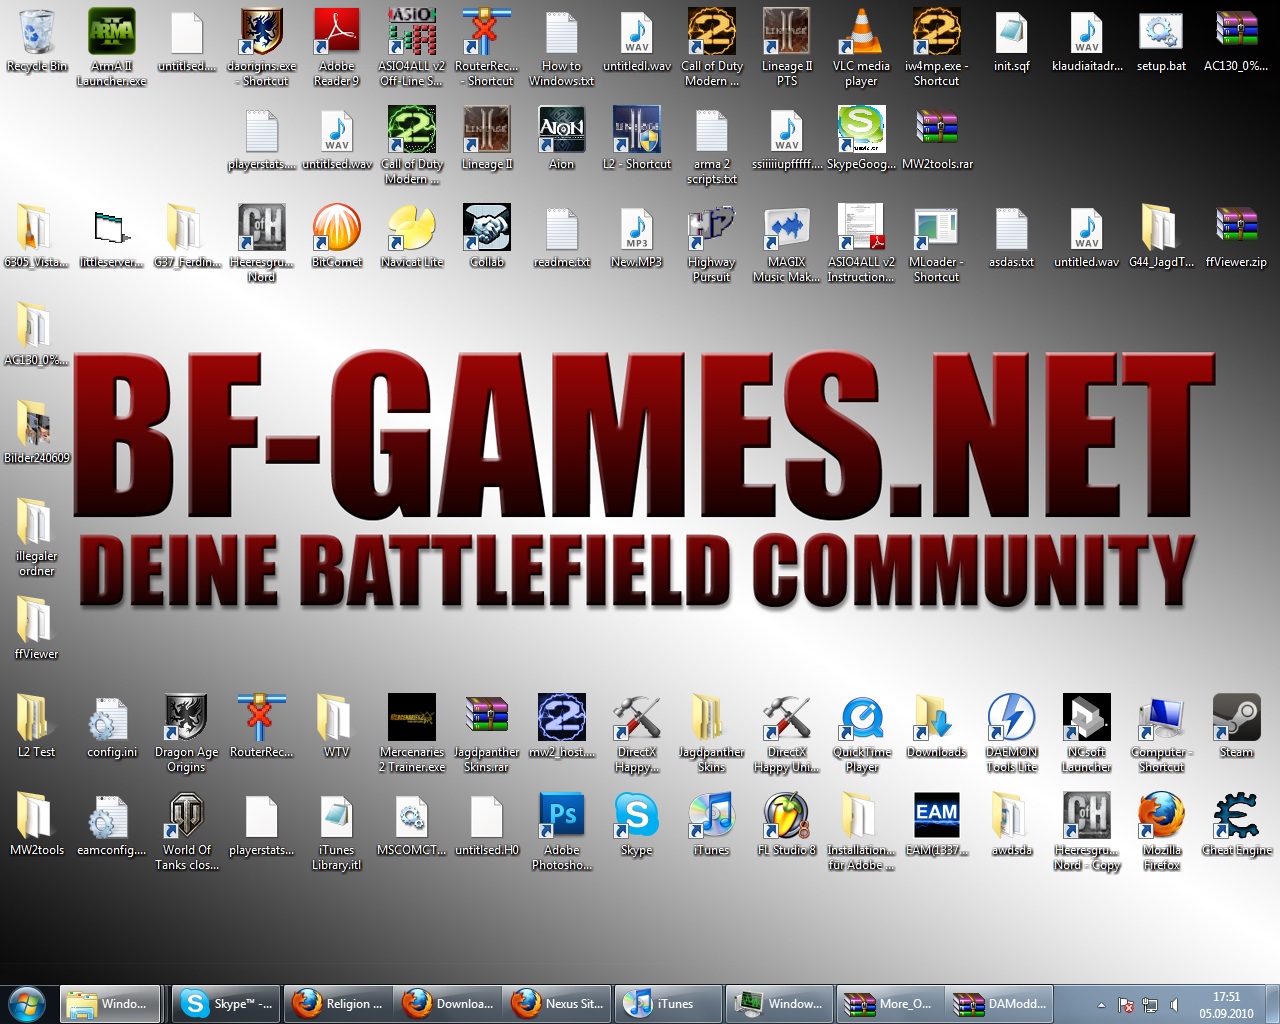The image size is (1280, 1024).
Task: Open DAEMON Tools Lite shortcut
Action: coord(1011,720)
